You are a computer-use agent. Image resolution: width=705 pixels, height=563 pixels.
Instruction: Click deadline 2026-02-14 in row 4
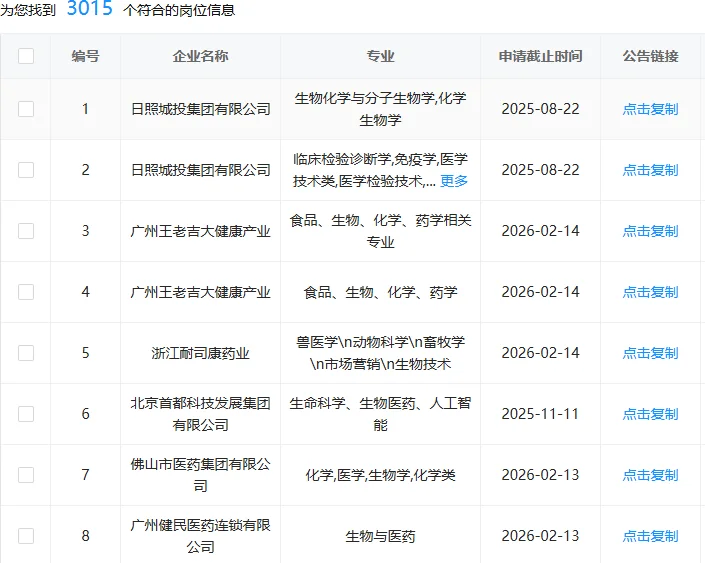pyautogui.click(x=540, y=292)
